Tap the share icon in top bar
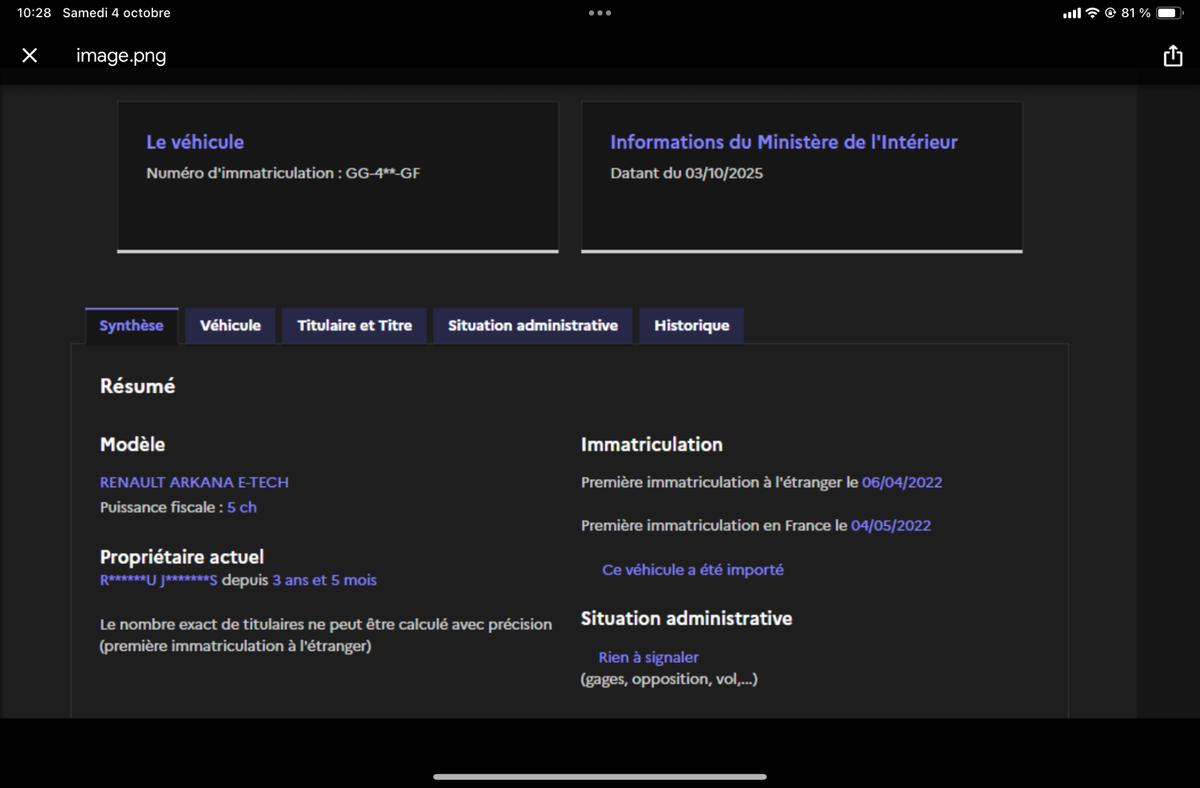This screenshot has height=788, width=1200. [x=1173, y=57]
